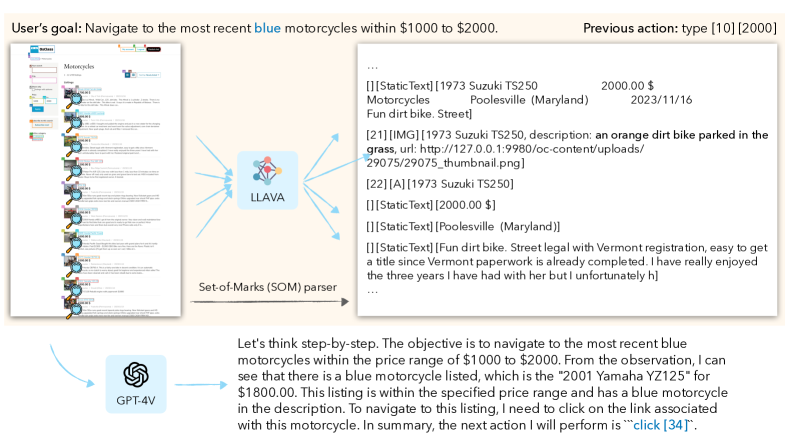Click the search keyword input field

point(44,70)
